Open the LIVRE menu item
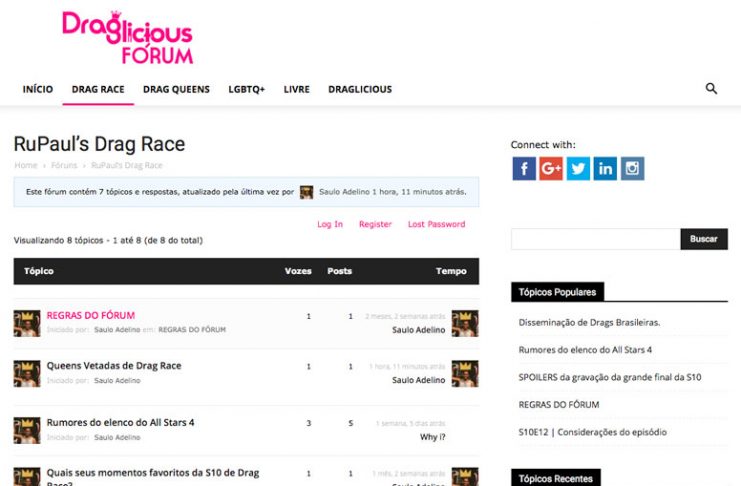The height and width of the screenshot is (486, 741). (297, 89)
